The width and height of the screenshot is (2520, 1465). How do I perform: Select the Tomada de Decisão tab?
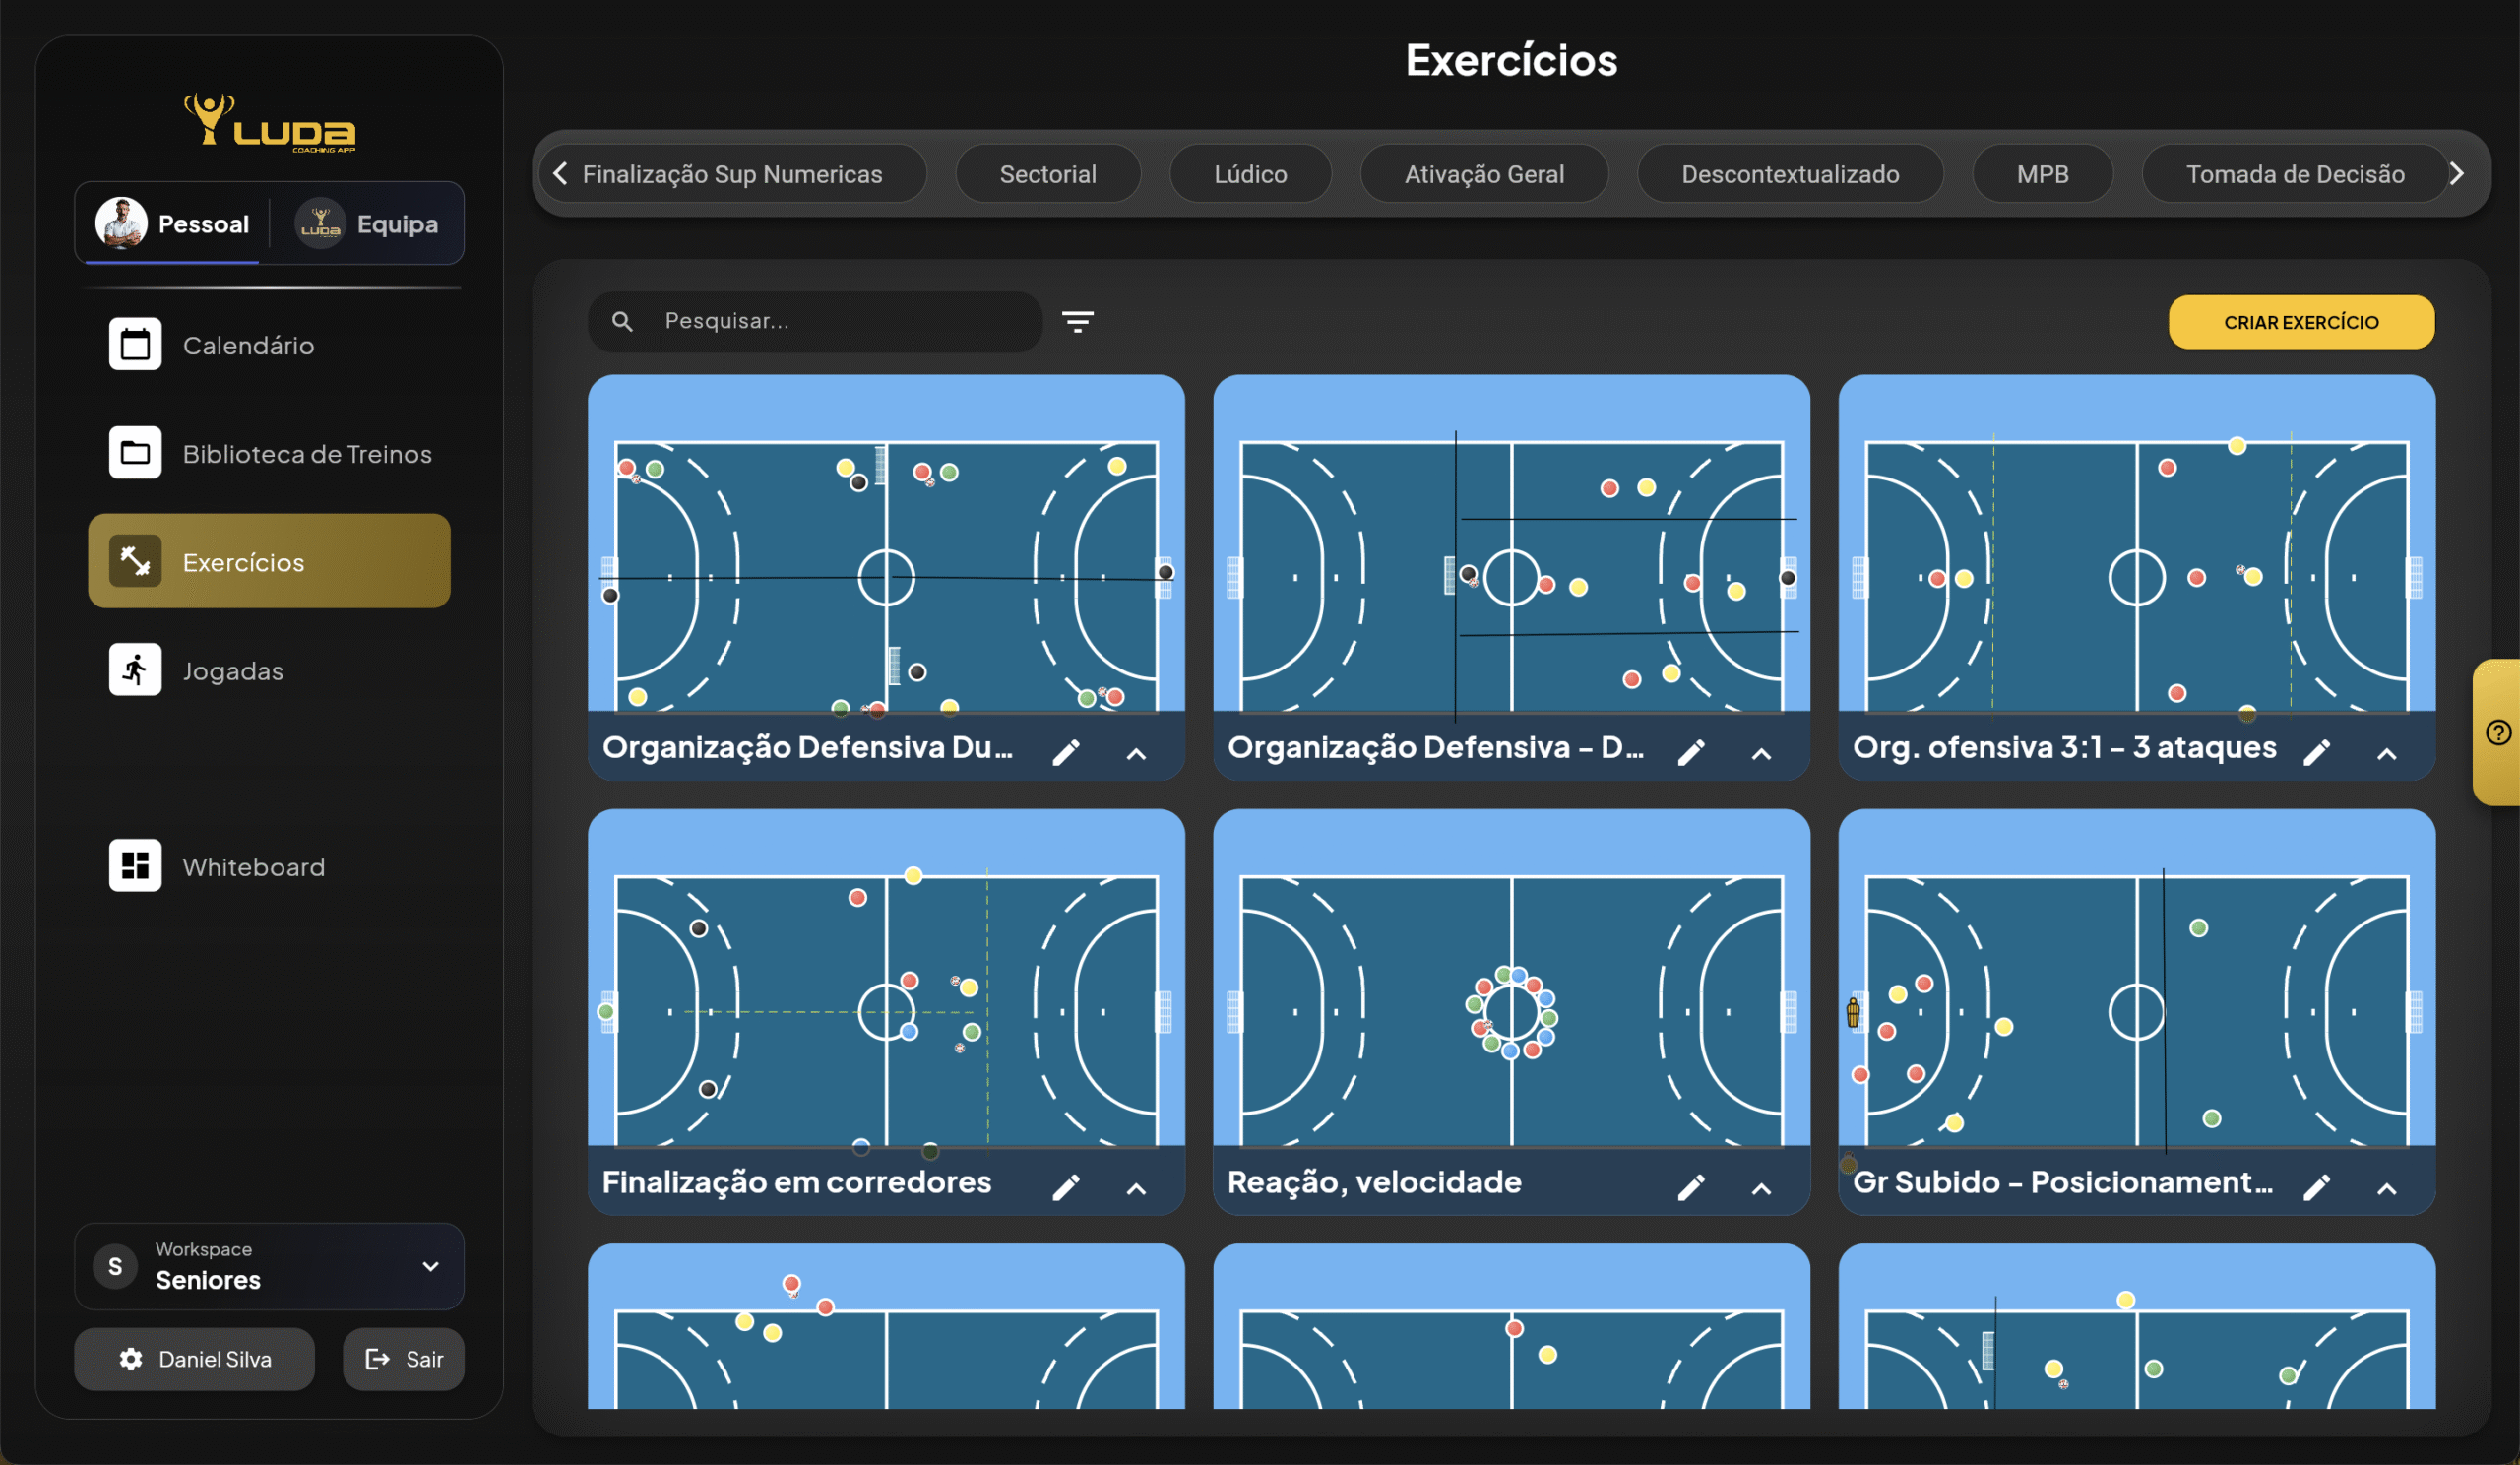click(x=2295, y=174)
